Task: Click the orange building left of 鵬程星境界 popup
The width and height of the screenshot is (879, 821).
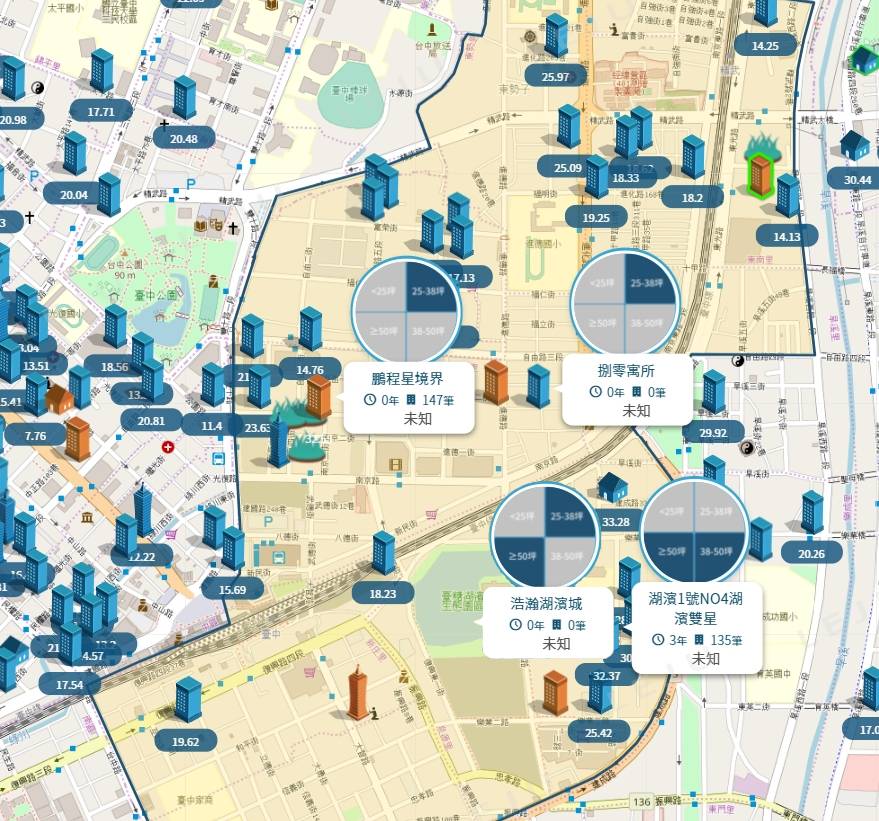Action: click(318, 397)
